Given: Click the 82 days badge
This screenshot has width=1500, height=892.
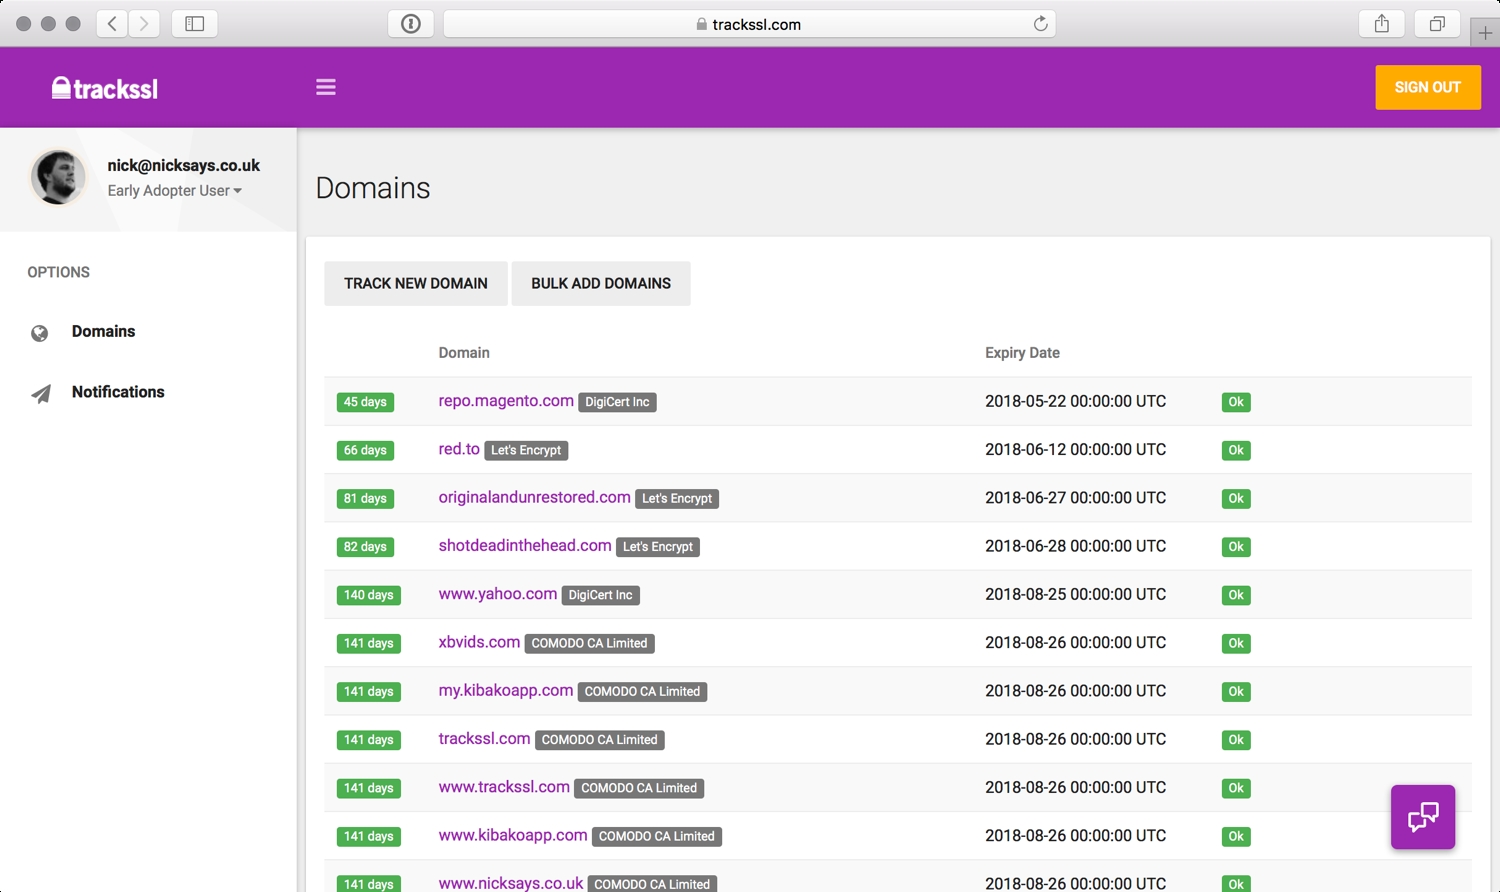Looking at the screenshot, I should 365,547.
